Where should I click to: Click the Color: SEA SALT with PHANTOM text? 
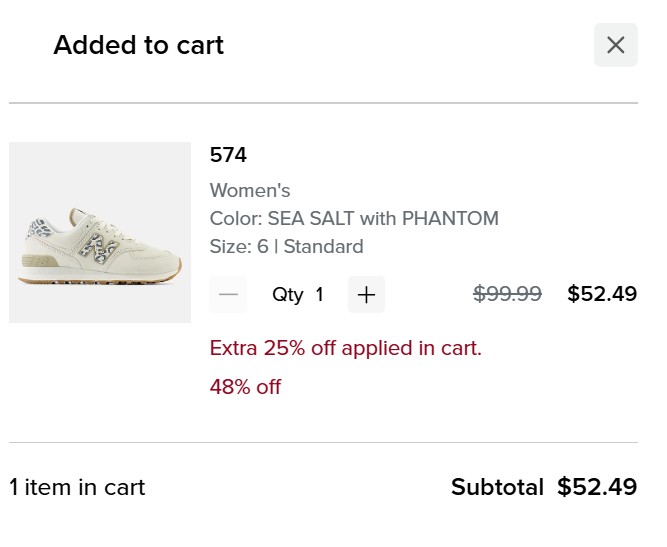tap(354, 218)
